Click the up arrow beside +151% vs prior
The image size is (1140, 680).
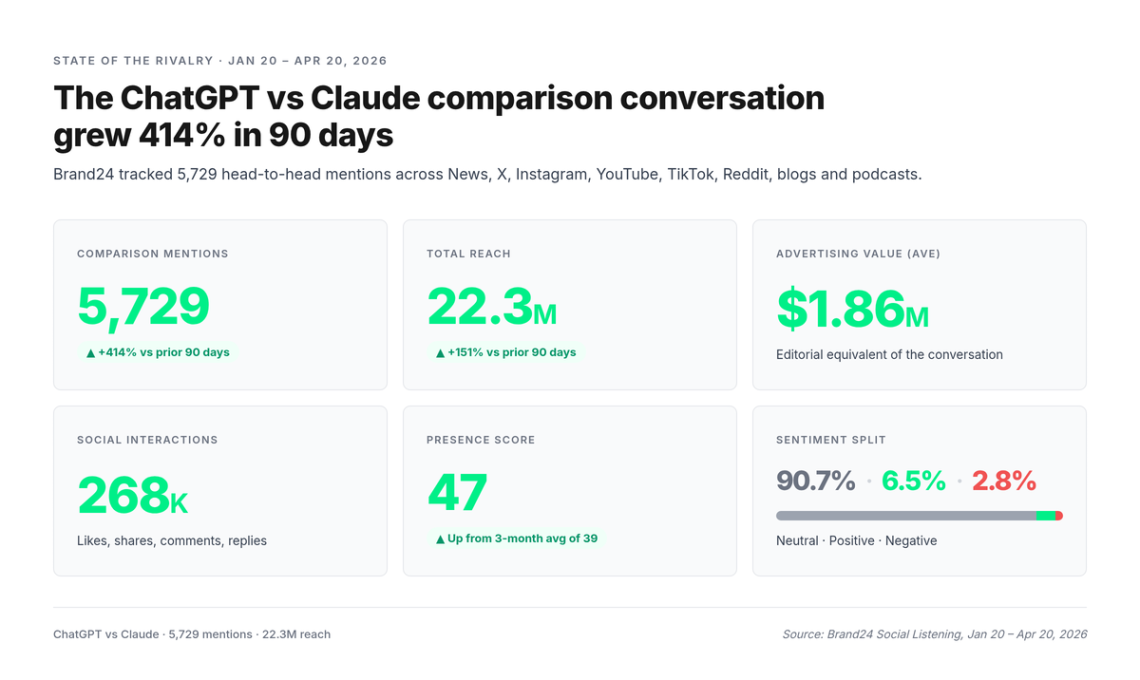440,353
